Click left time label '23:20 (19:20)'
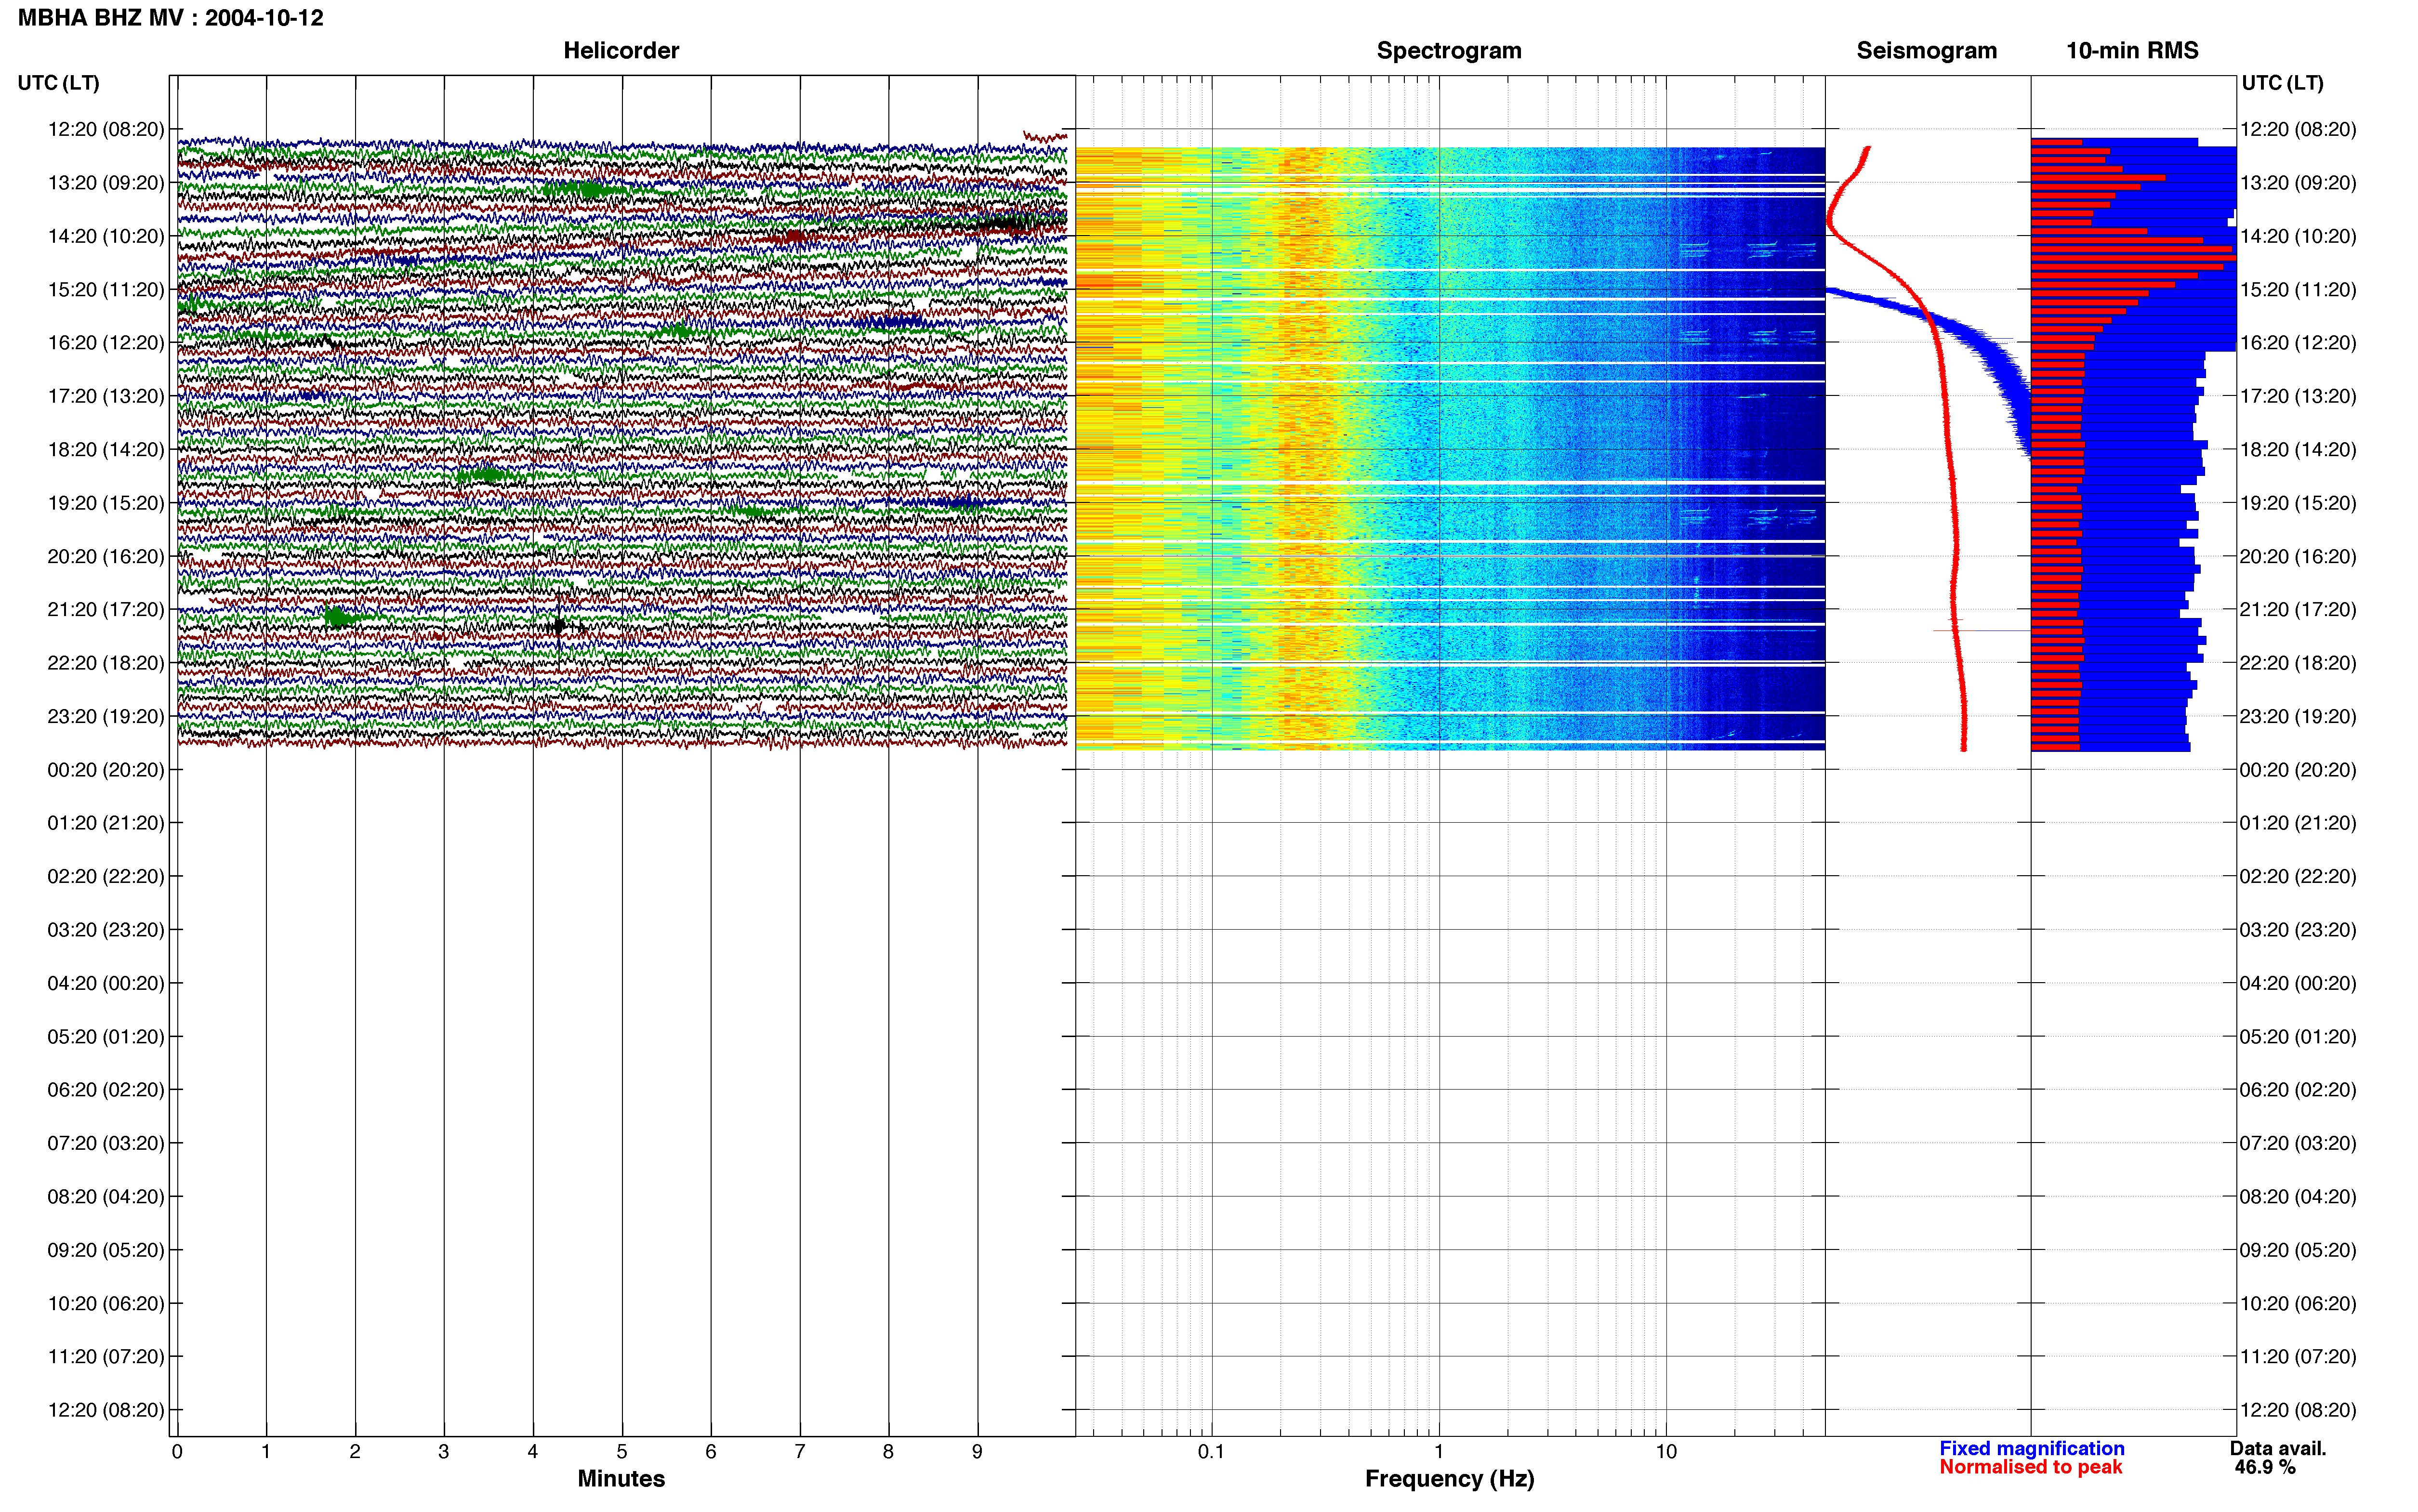Viewport: 2418px width, 1512px height. 106,716
